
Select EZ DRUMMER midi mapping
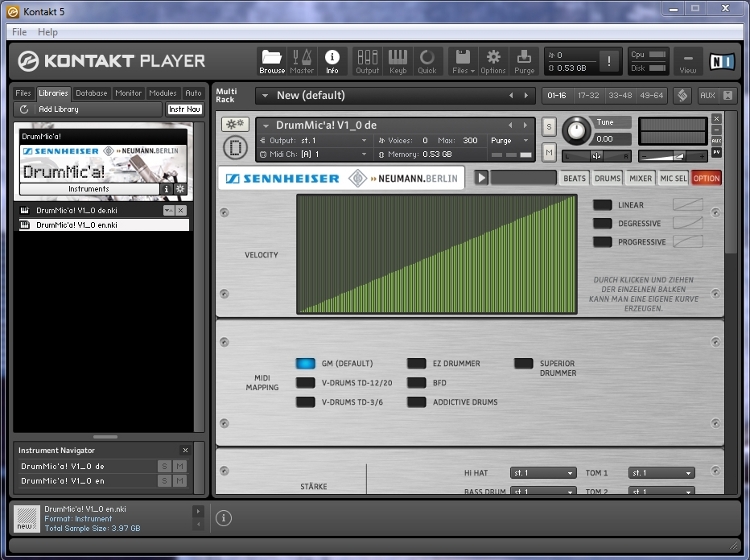tap(417, 363)
